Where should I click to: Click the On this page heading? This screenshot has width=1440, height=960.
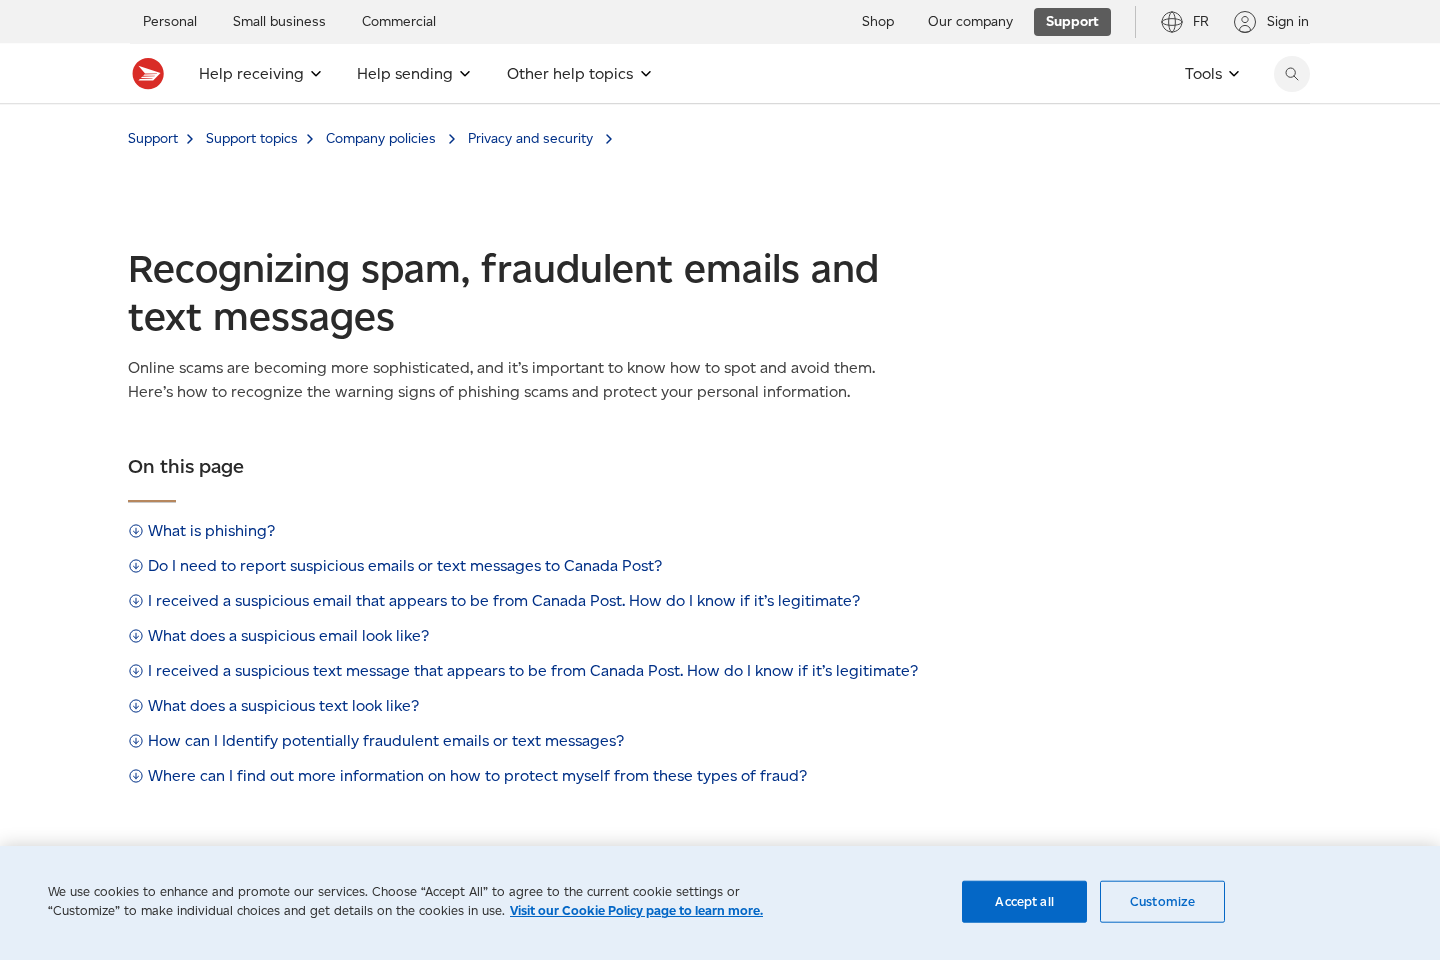pos(186,467)
